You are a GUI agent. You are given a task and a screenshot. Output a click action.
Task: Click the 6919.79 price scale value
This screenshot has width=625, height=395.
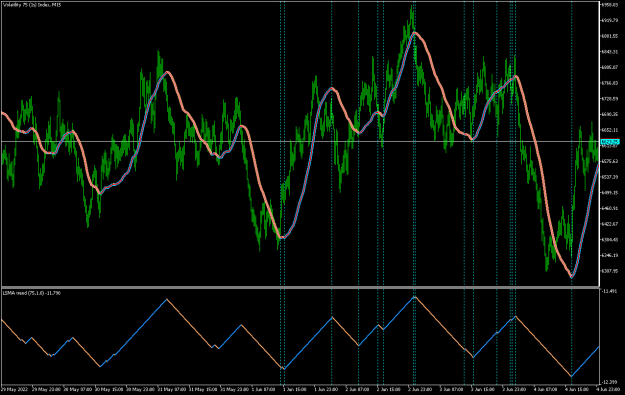coord(609,20)
